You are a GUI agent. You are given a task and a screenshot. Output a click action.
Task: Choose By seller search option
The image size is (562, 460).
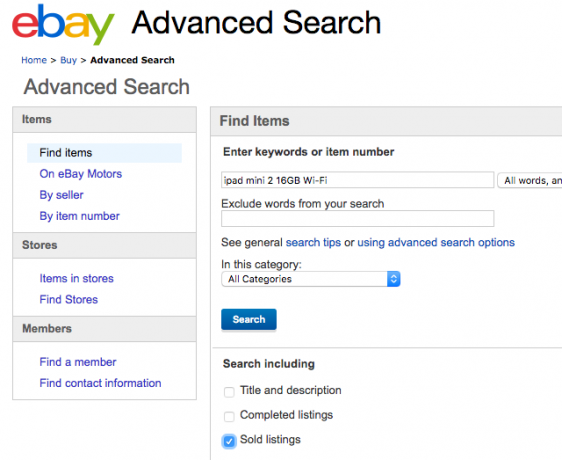[x=61, y=195]
